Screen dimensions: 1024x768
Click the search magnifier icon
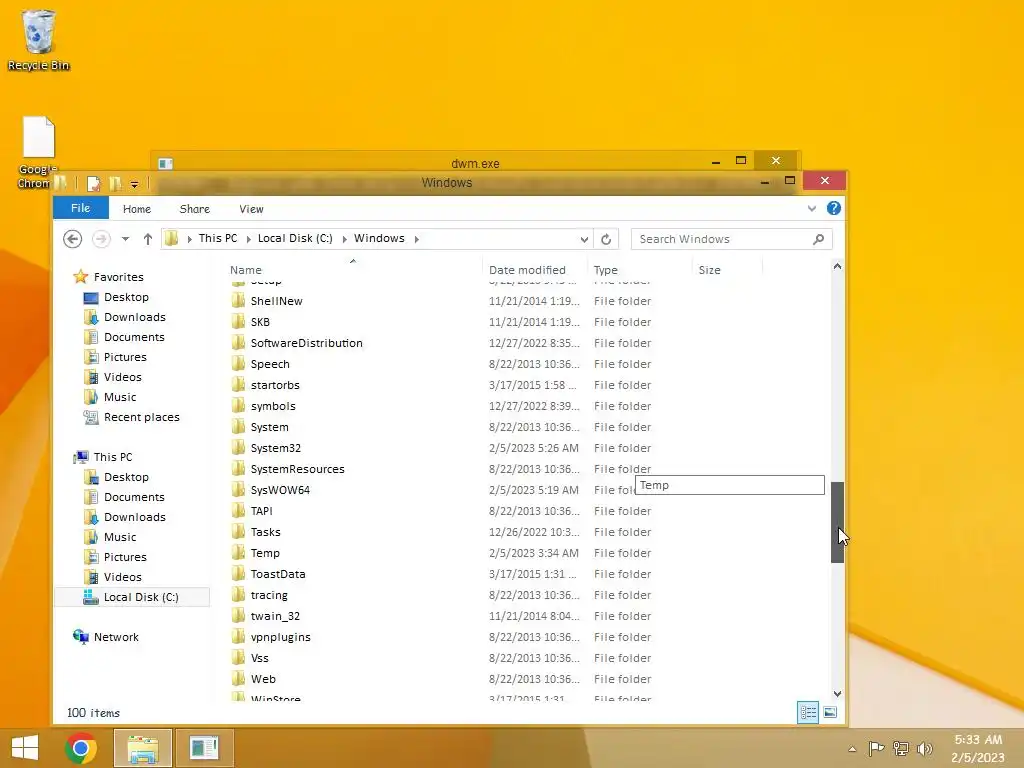(818, 239)
